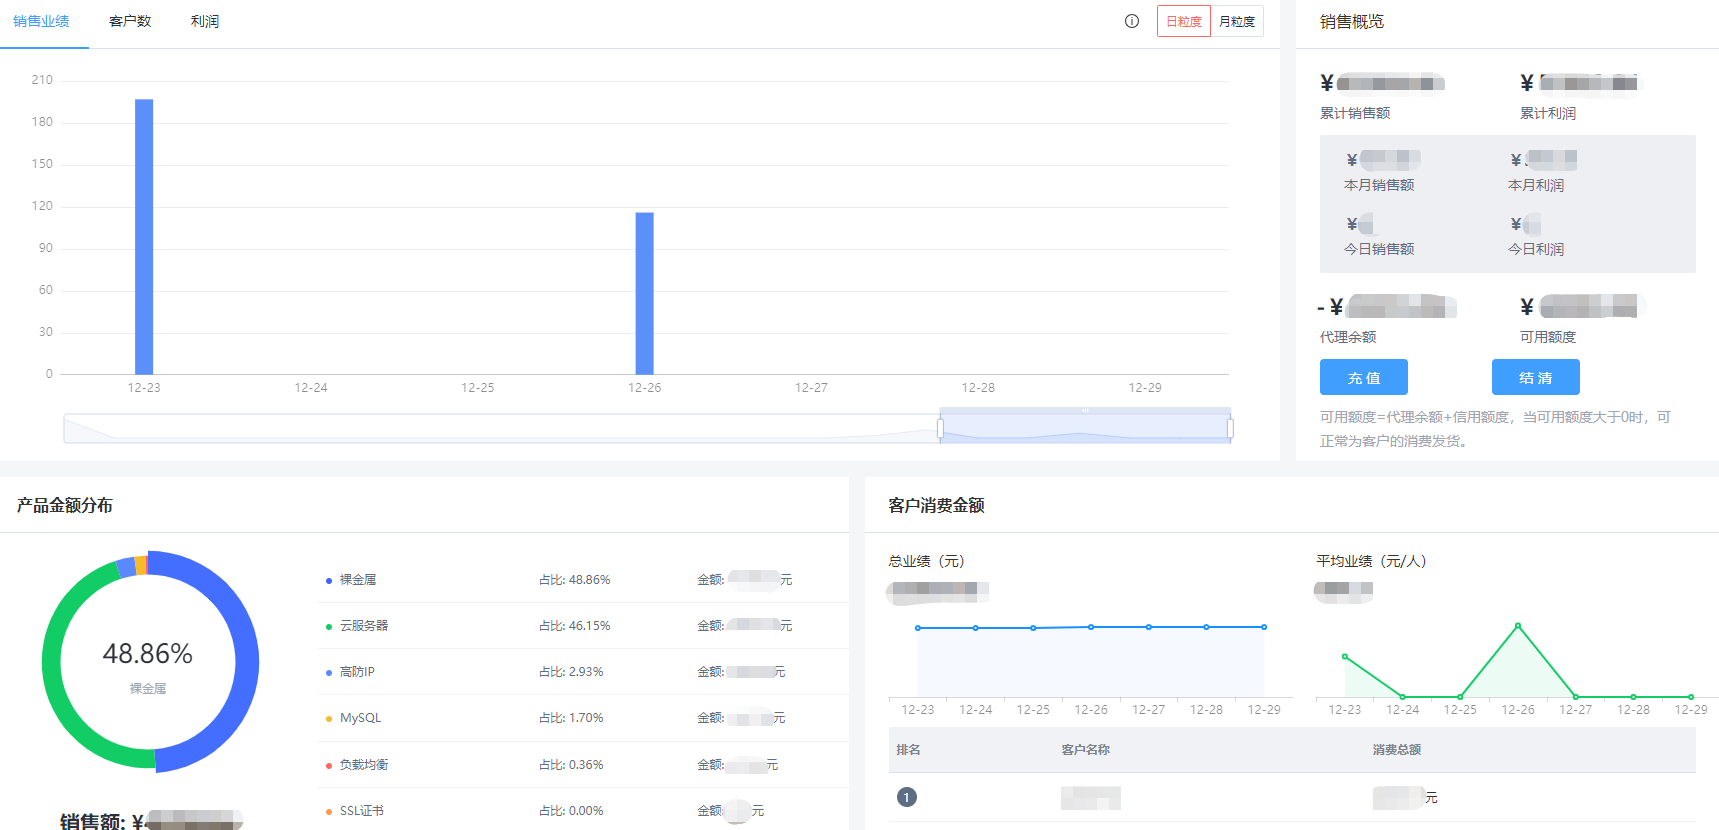The height and width of the screenshot is (830, 1719).
Task: Click the 负载均衡 legend red dot
Action: click(x=329, y=766)
